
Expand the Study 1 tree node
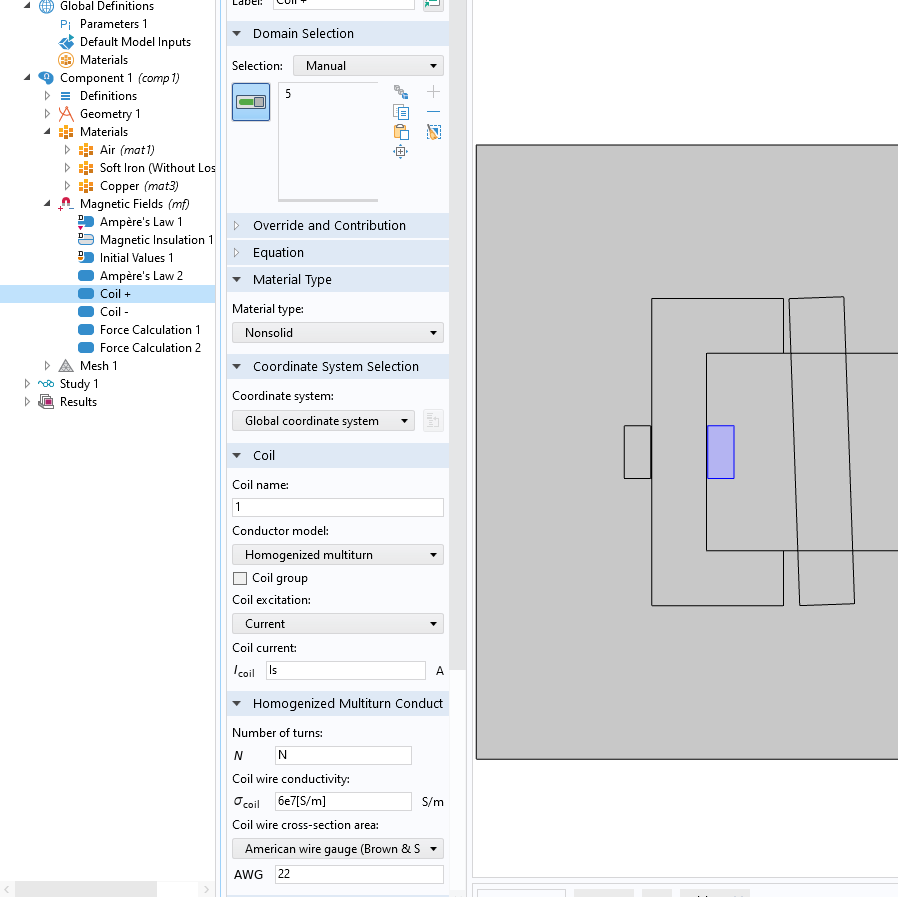click(x=27, y=384)
